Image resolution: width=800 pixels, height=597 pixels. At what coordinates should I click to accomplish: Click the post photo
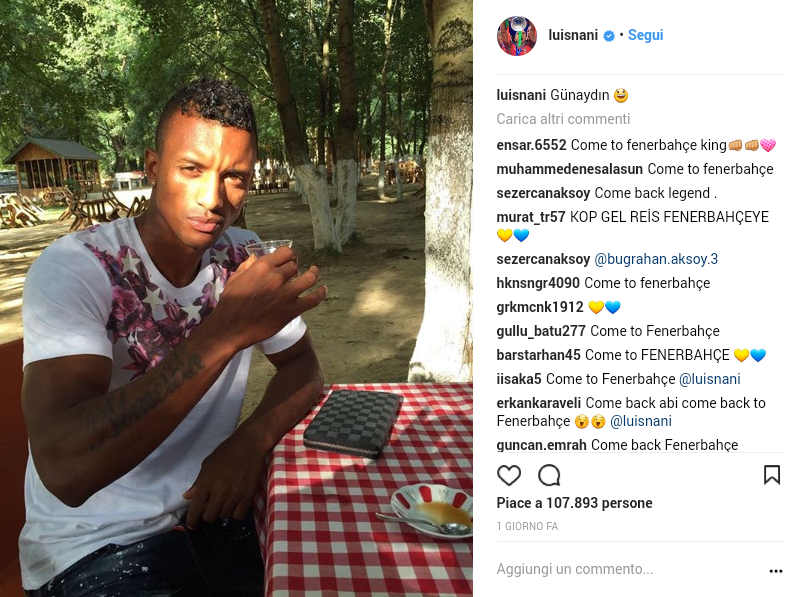click(236, 298)
